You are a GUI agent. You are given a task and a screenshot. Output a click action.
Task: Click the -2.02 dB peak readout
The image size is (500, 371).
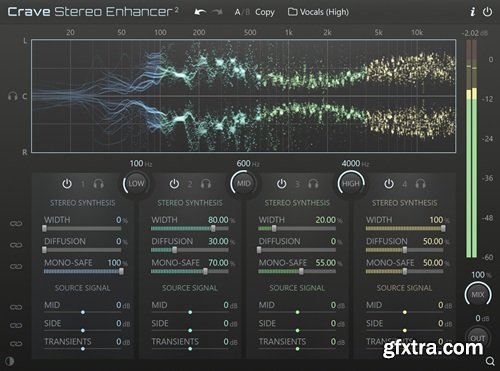(x=475, y=33)
